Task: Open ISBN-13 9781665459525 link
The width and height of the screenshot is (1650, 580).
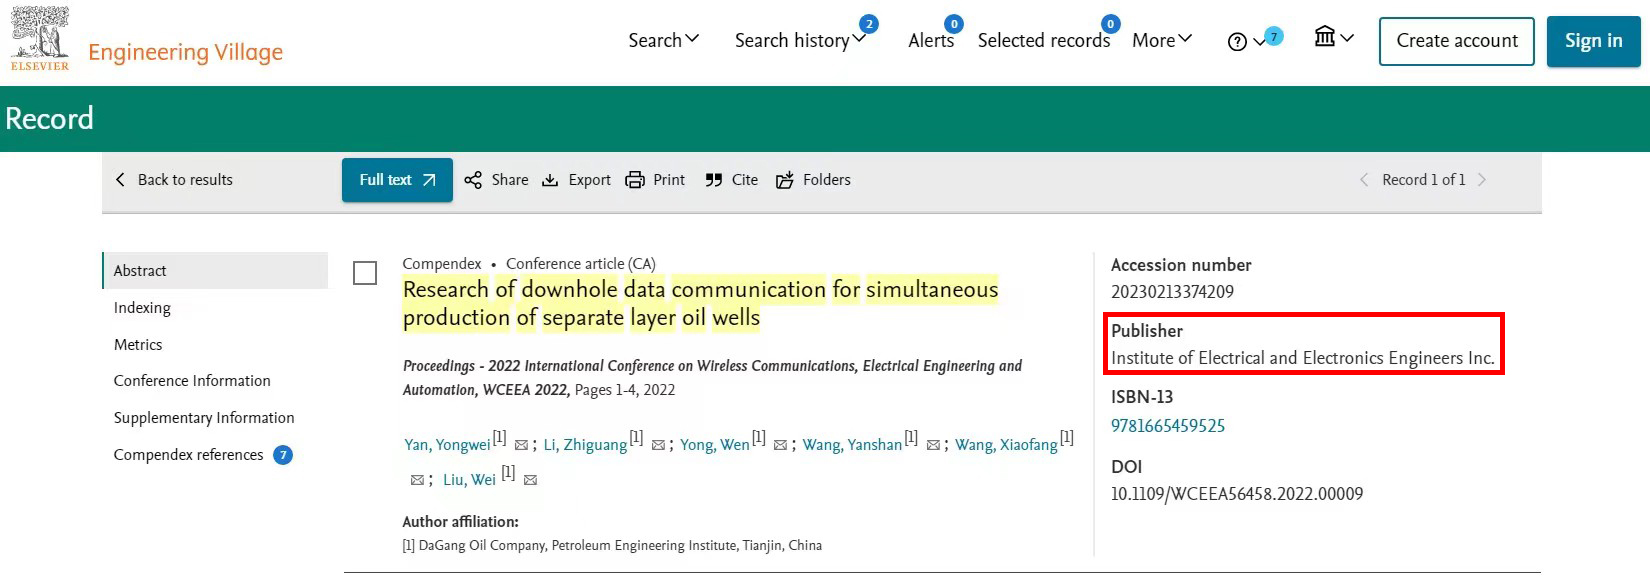Action: click(1168, 426)
